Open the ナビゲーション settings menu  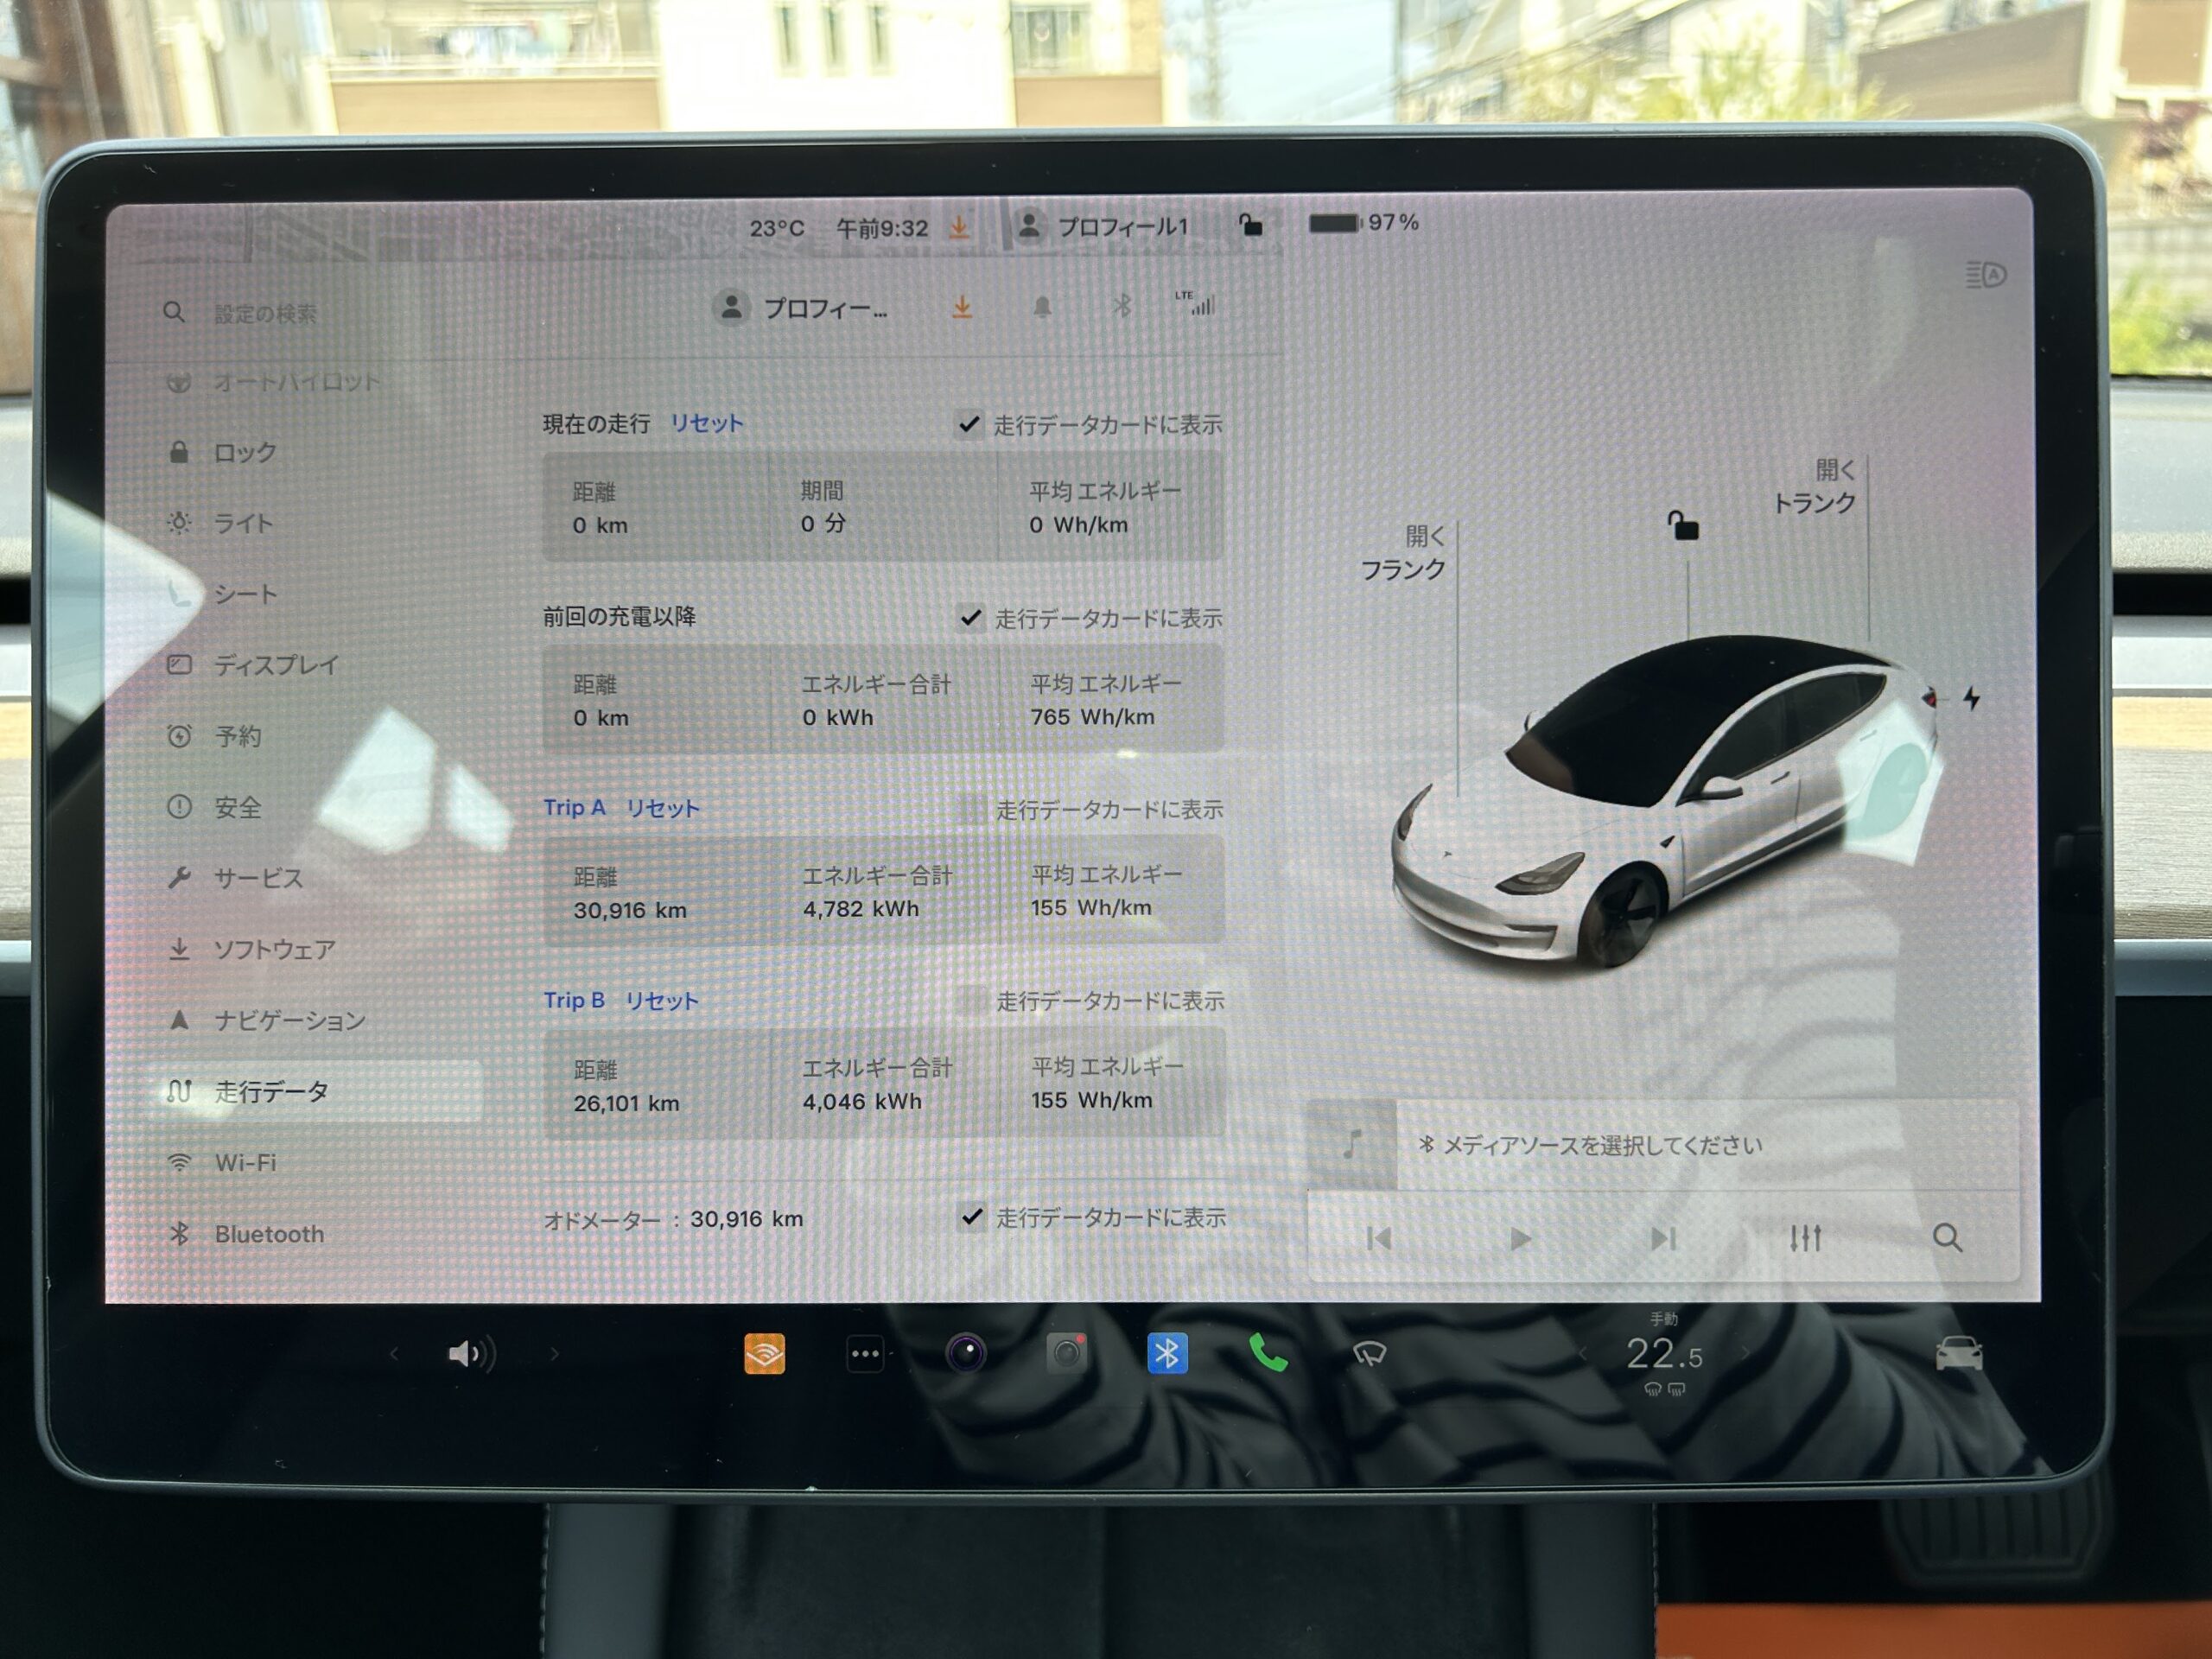pos(267,1020)
